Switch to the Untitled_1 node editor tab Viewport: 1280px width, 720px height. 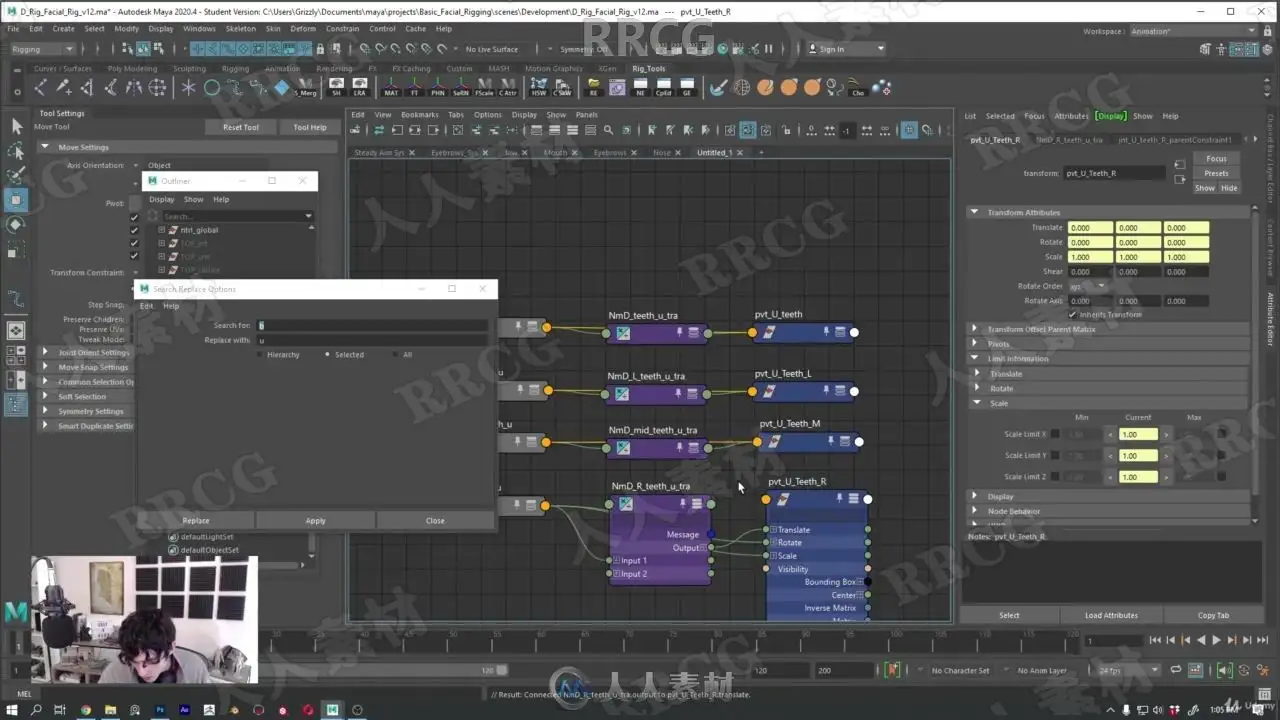pos(715,153)
